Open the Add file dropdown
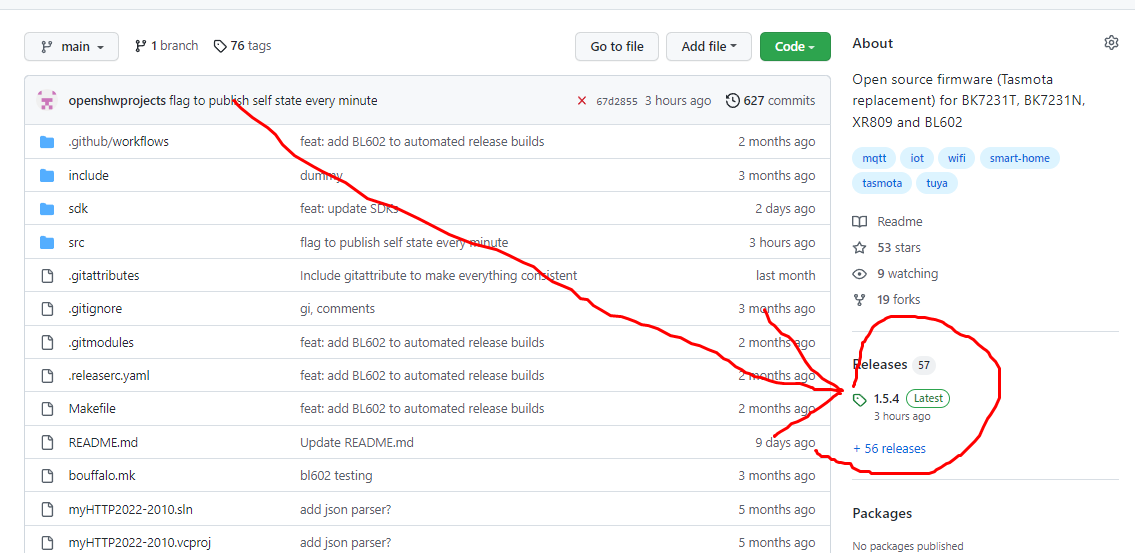Image resolution: width=1135 pixels, height=553 pixels. (709, 46)
